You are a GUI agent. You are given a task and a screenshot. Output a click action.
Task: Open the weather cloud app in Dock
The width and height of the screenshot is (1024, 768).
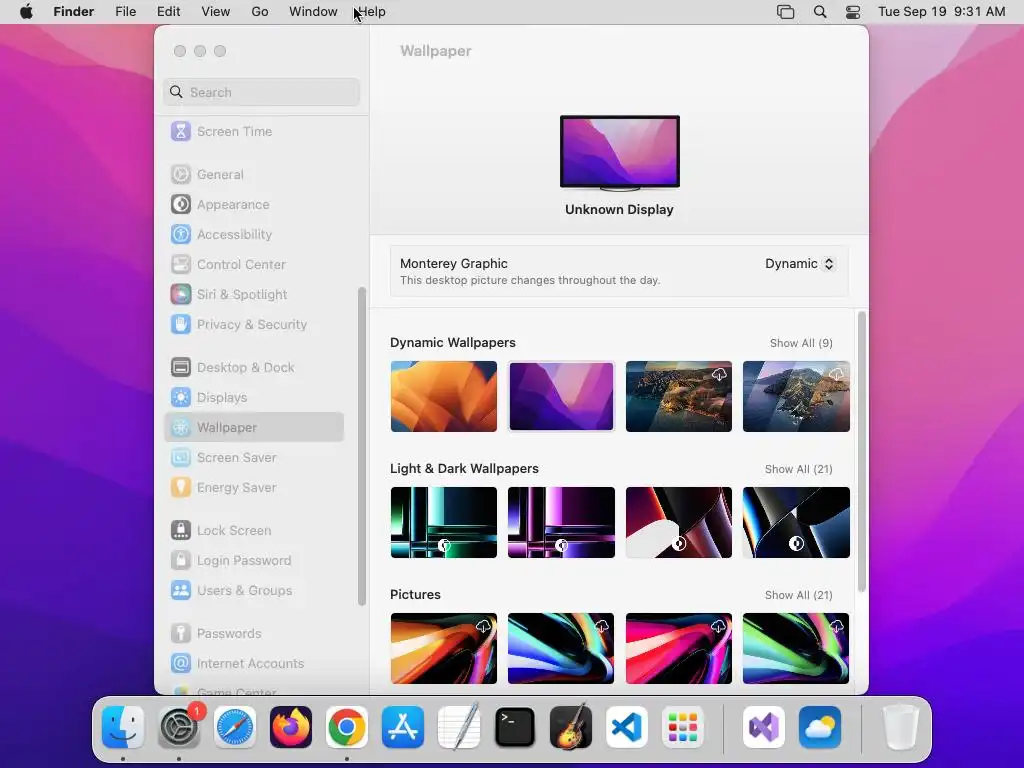coord(820,727)
